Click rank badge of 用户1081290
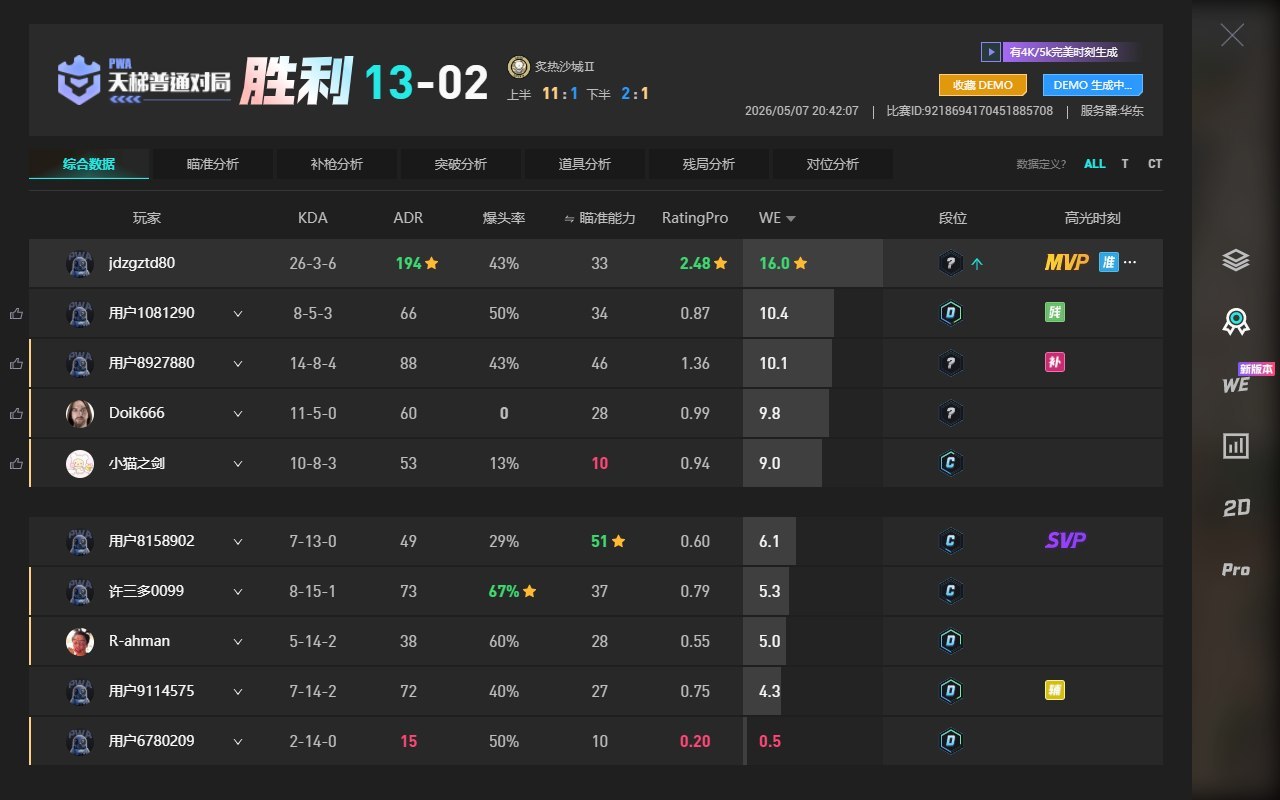This screenshot has width=1280, height=800. pos(950,313)
